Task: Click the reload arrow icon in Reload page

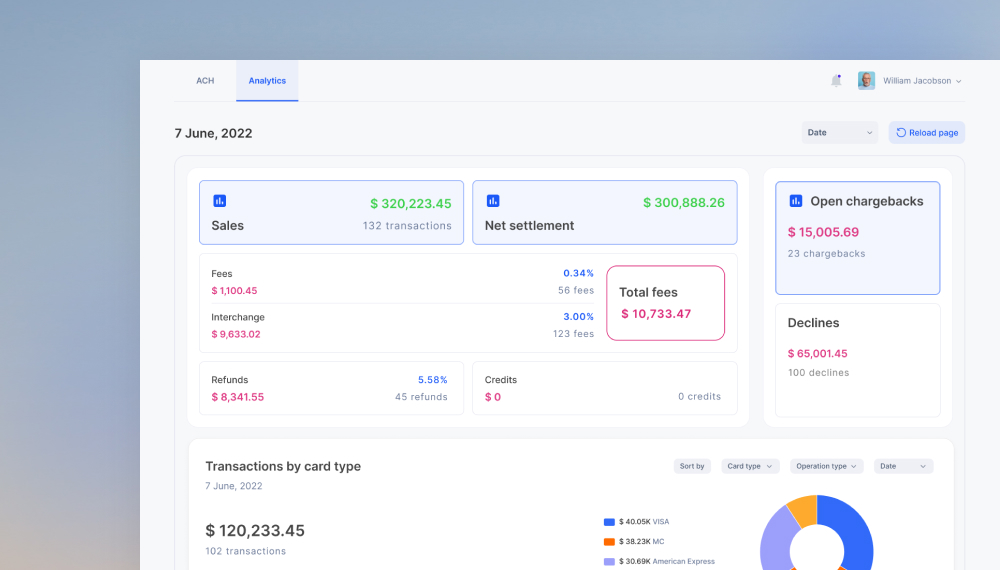Action: tap(901, 133)
